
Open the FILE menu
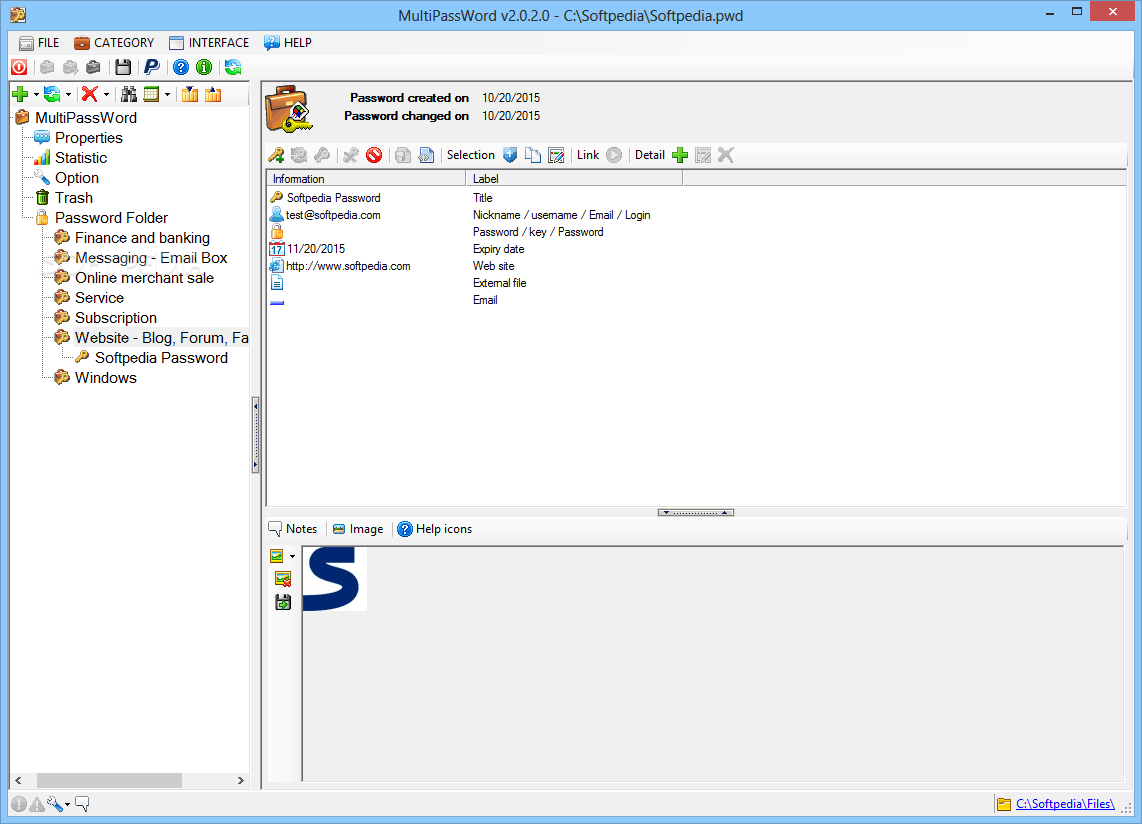(x=39, y=43)
